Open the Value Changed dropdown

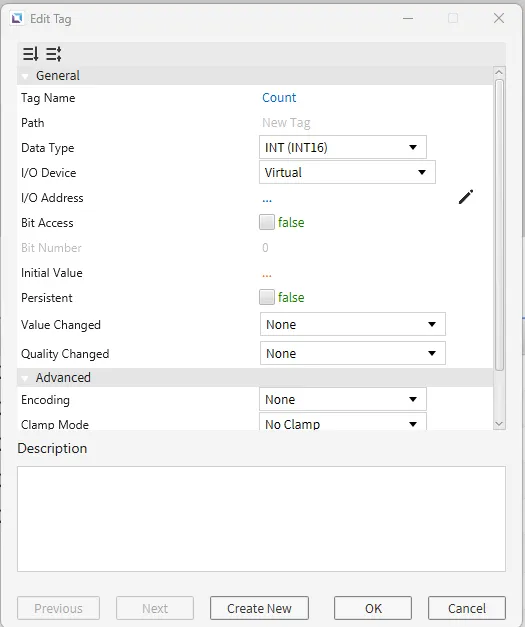pos(353,324)
